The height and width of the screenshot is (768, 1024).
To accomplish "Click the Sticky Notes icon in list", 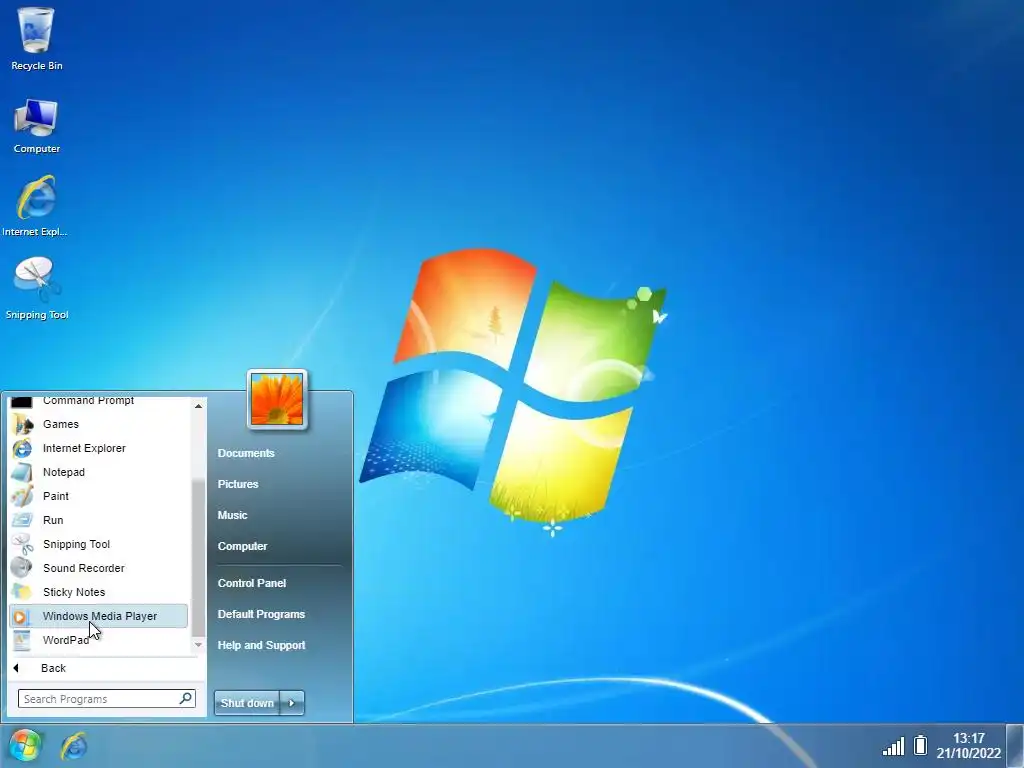I will point(22,592).
